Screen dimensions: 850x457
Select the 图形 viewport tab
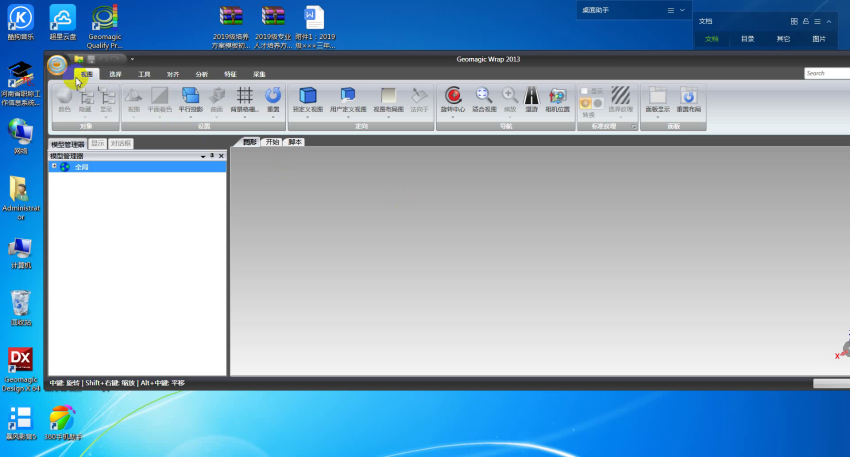coord(249,142)
